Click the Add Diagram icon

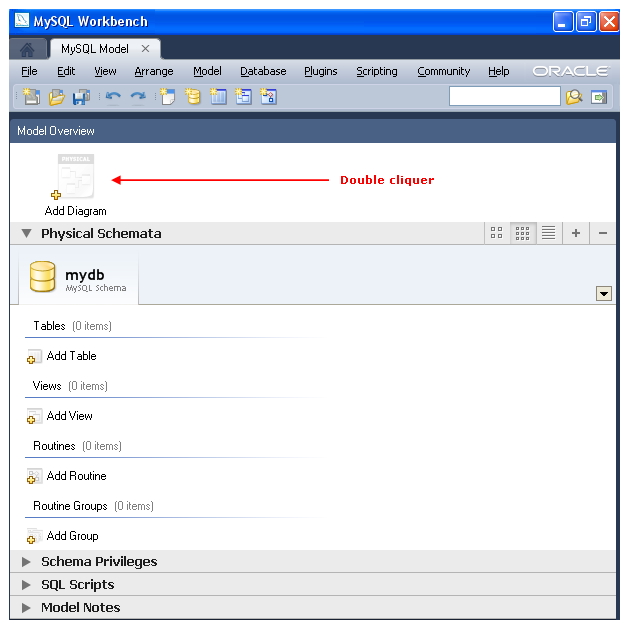coord(75,177)
